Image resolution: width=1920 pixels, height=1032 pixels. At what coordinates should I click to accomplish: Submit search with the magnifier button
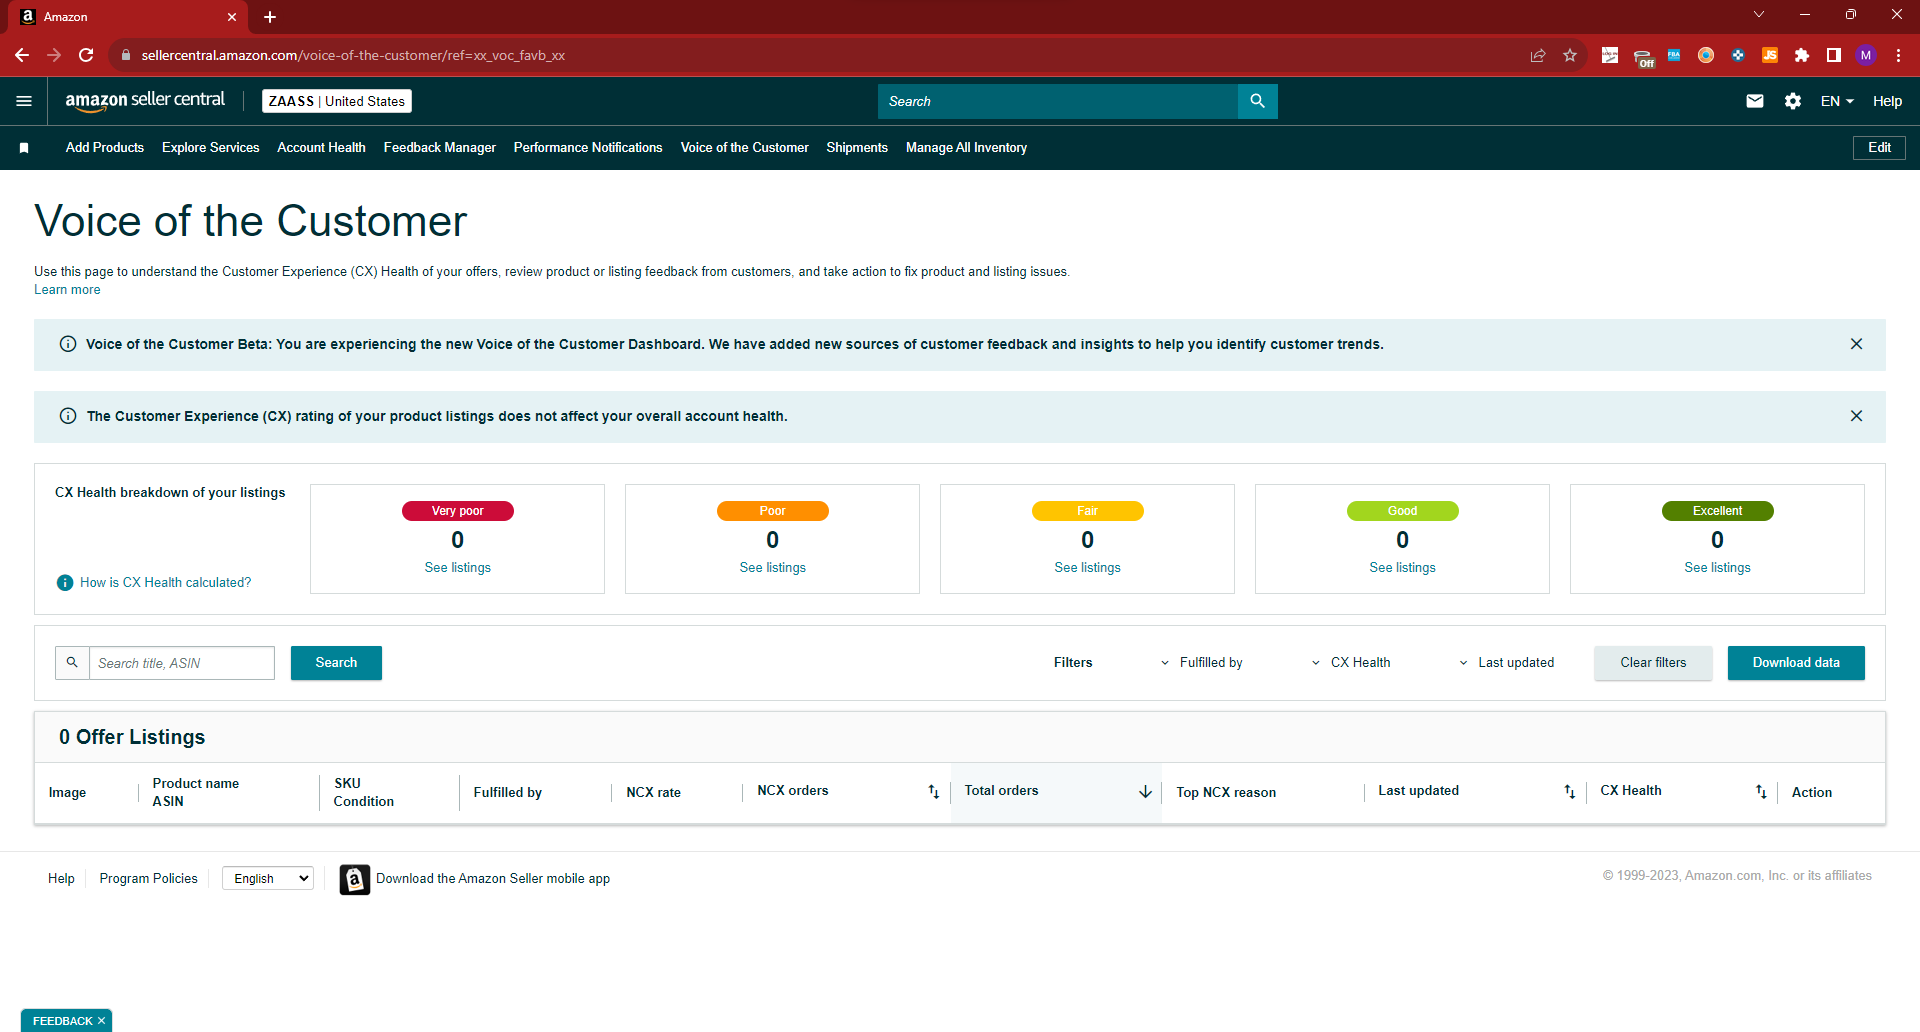coord(1258,101)
